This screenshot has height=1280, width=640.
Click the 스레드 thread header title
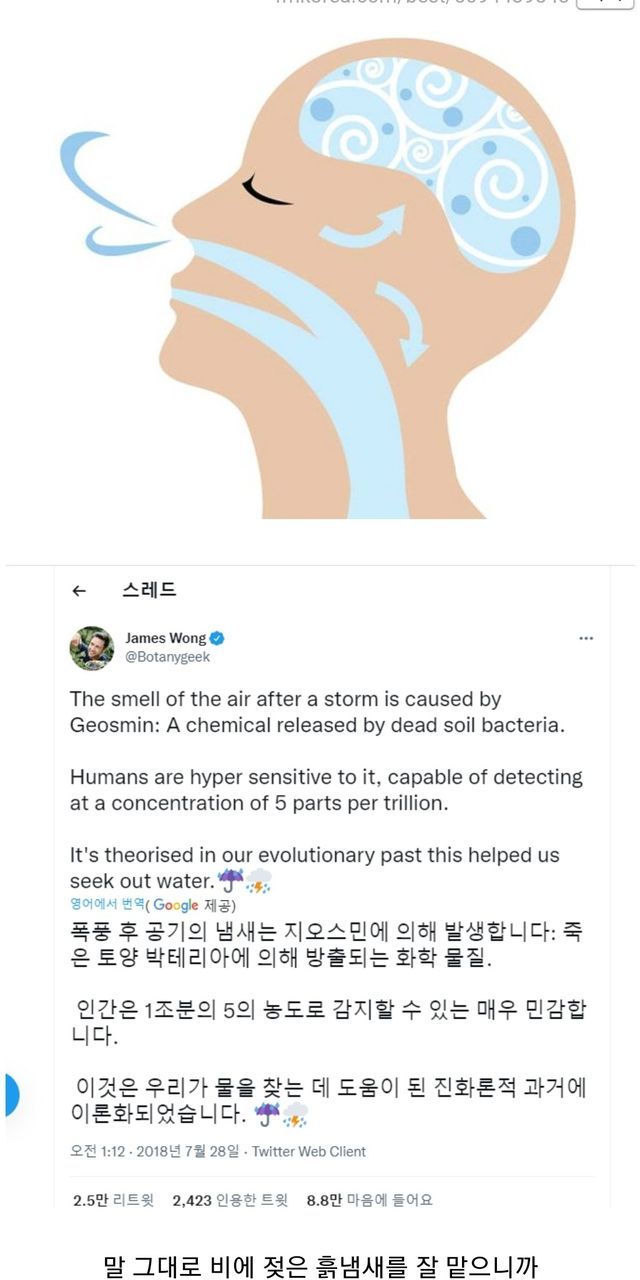tap(149, 590)
